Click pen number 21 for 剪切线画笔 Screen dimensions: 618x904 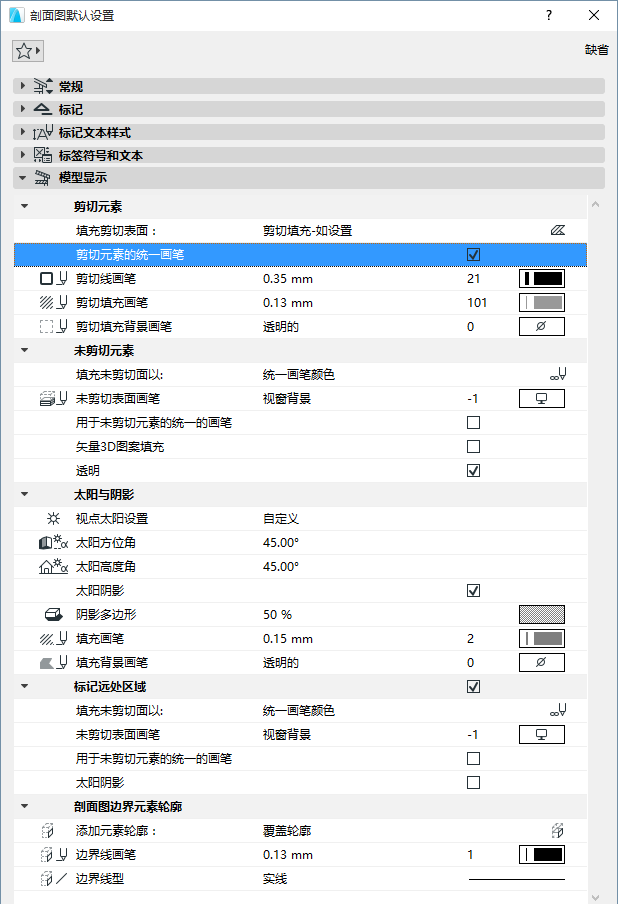tap(474, 278)
